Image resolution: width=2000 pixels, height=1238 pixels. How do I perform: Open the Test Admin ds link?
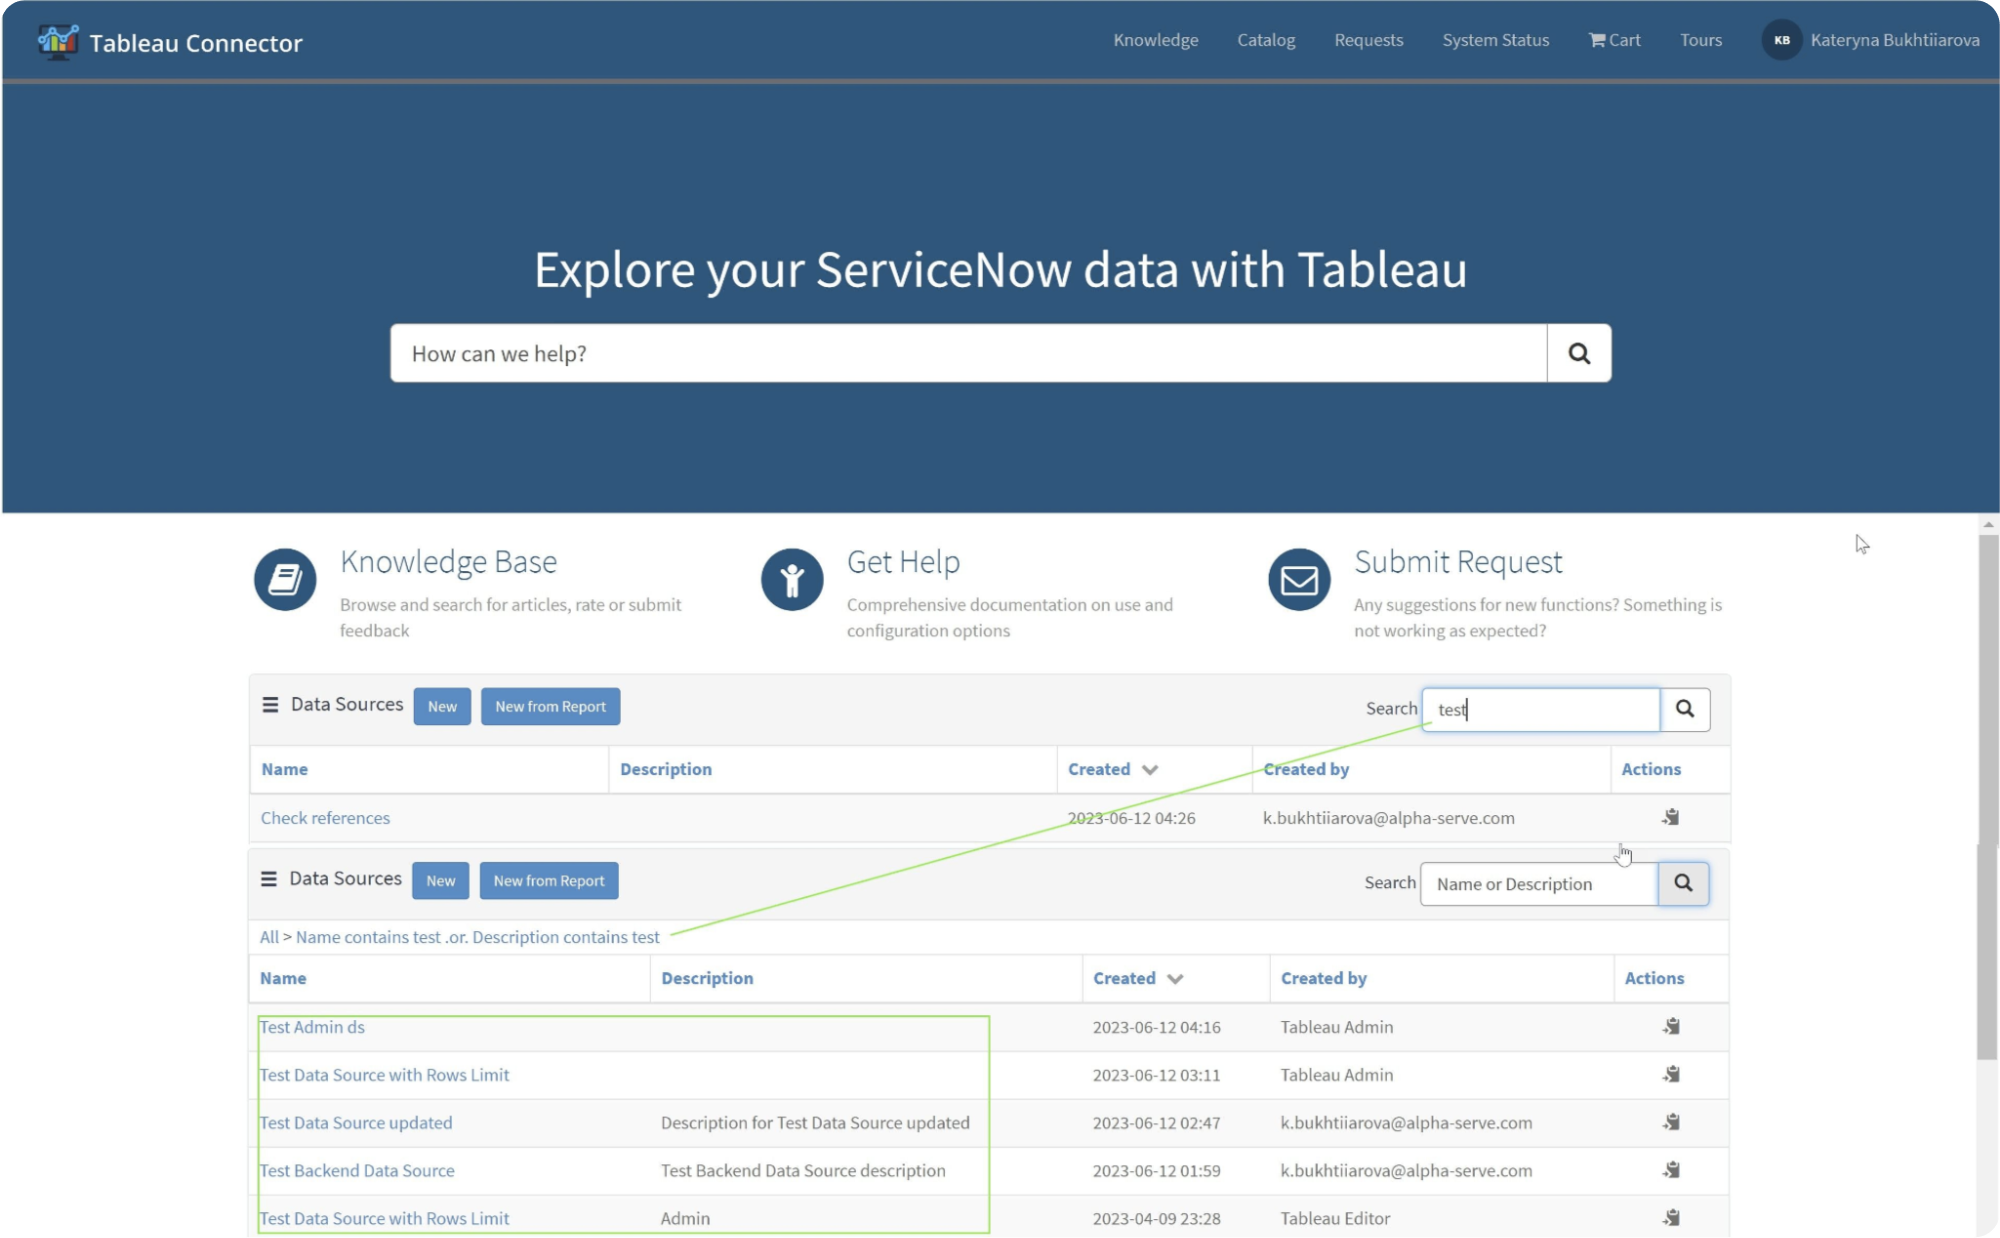point(312,1027)
